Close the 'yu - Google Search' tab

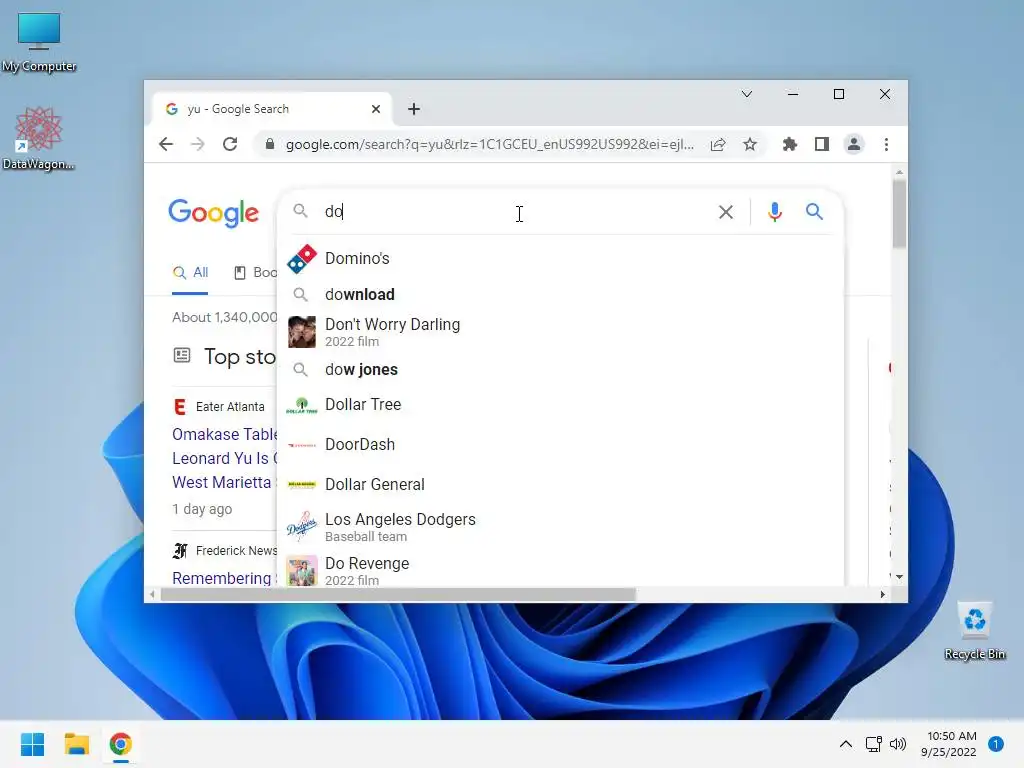click(376, 109)
